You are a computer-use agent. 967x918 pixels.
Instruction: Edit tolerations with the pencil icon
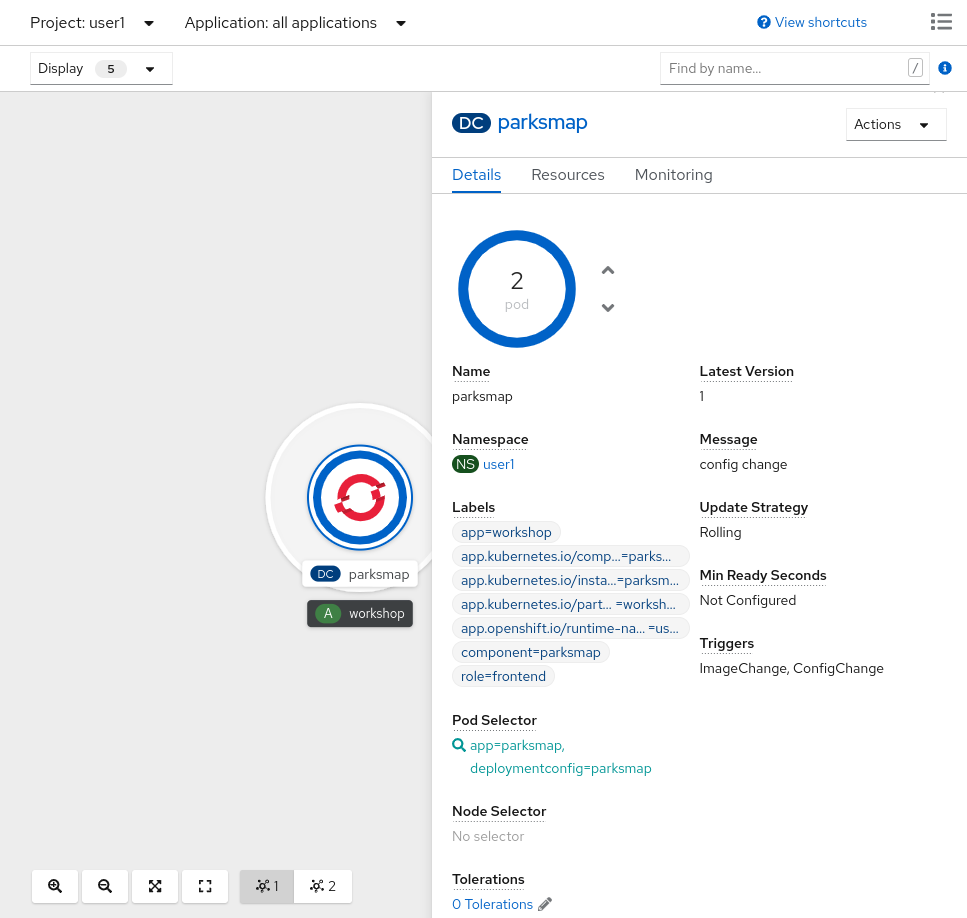[545, 904]
